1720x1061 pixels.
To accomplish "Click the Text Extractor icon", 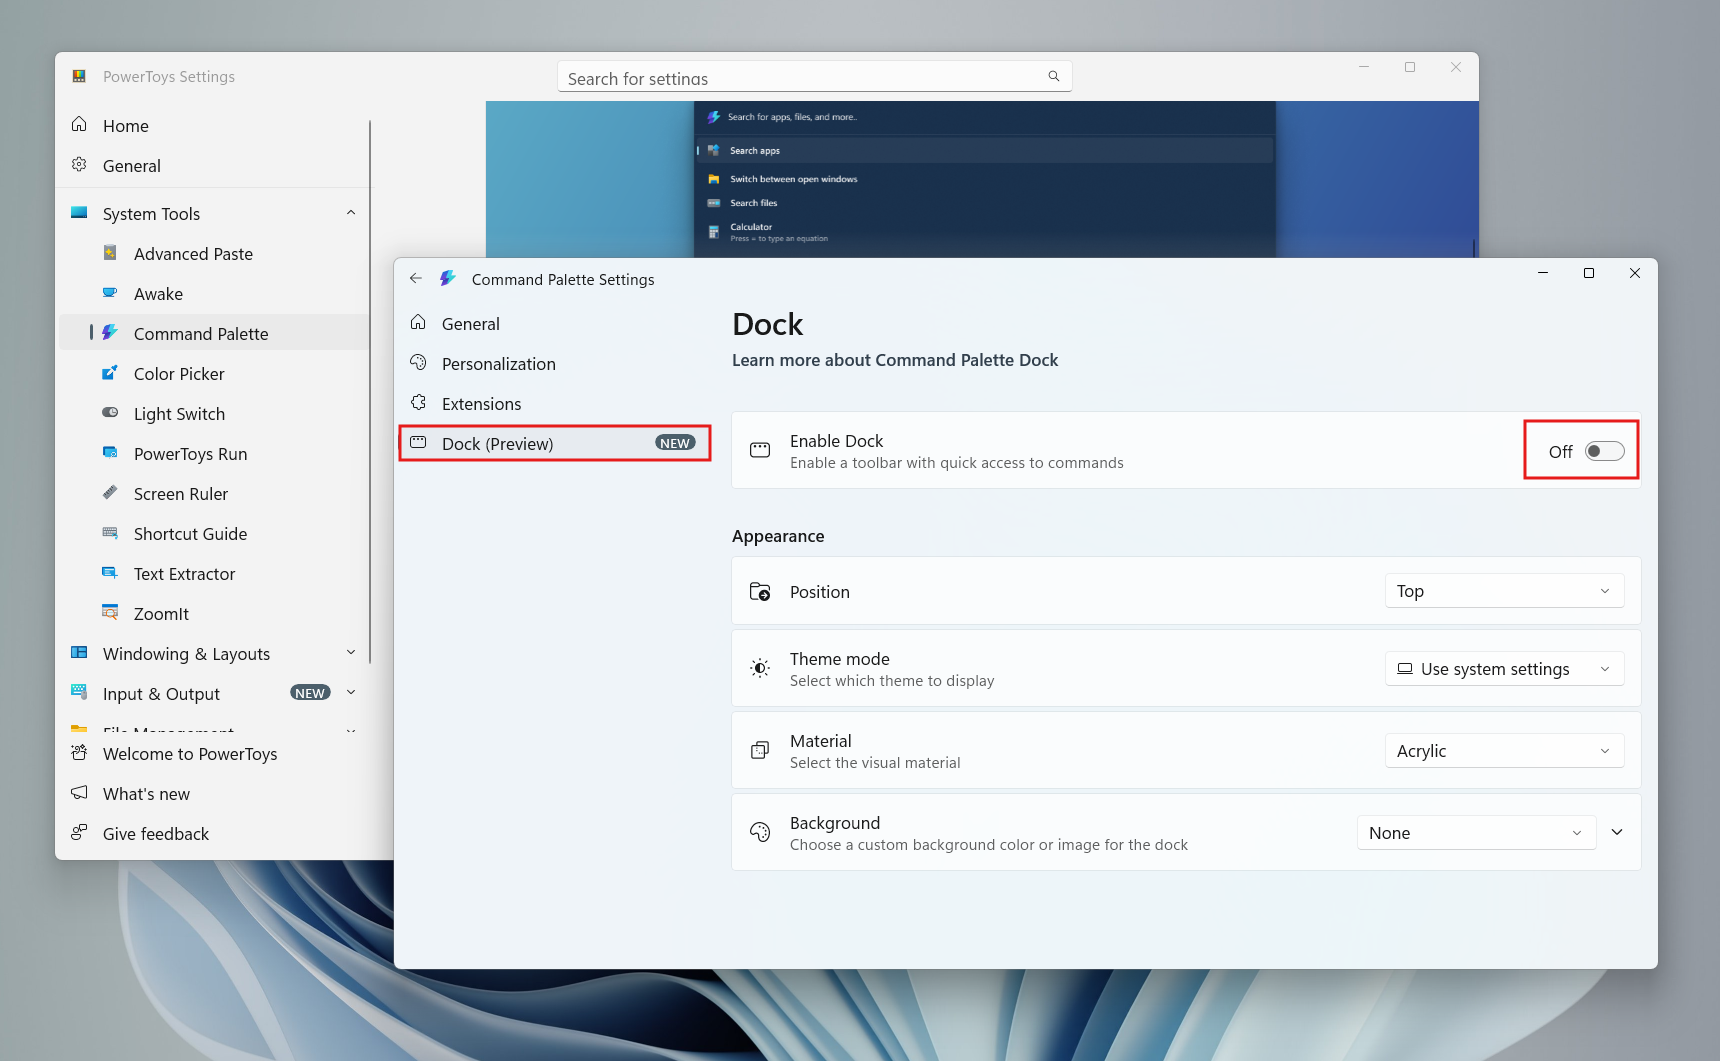I will 110,573.
